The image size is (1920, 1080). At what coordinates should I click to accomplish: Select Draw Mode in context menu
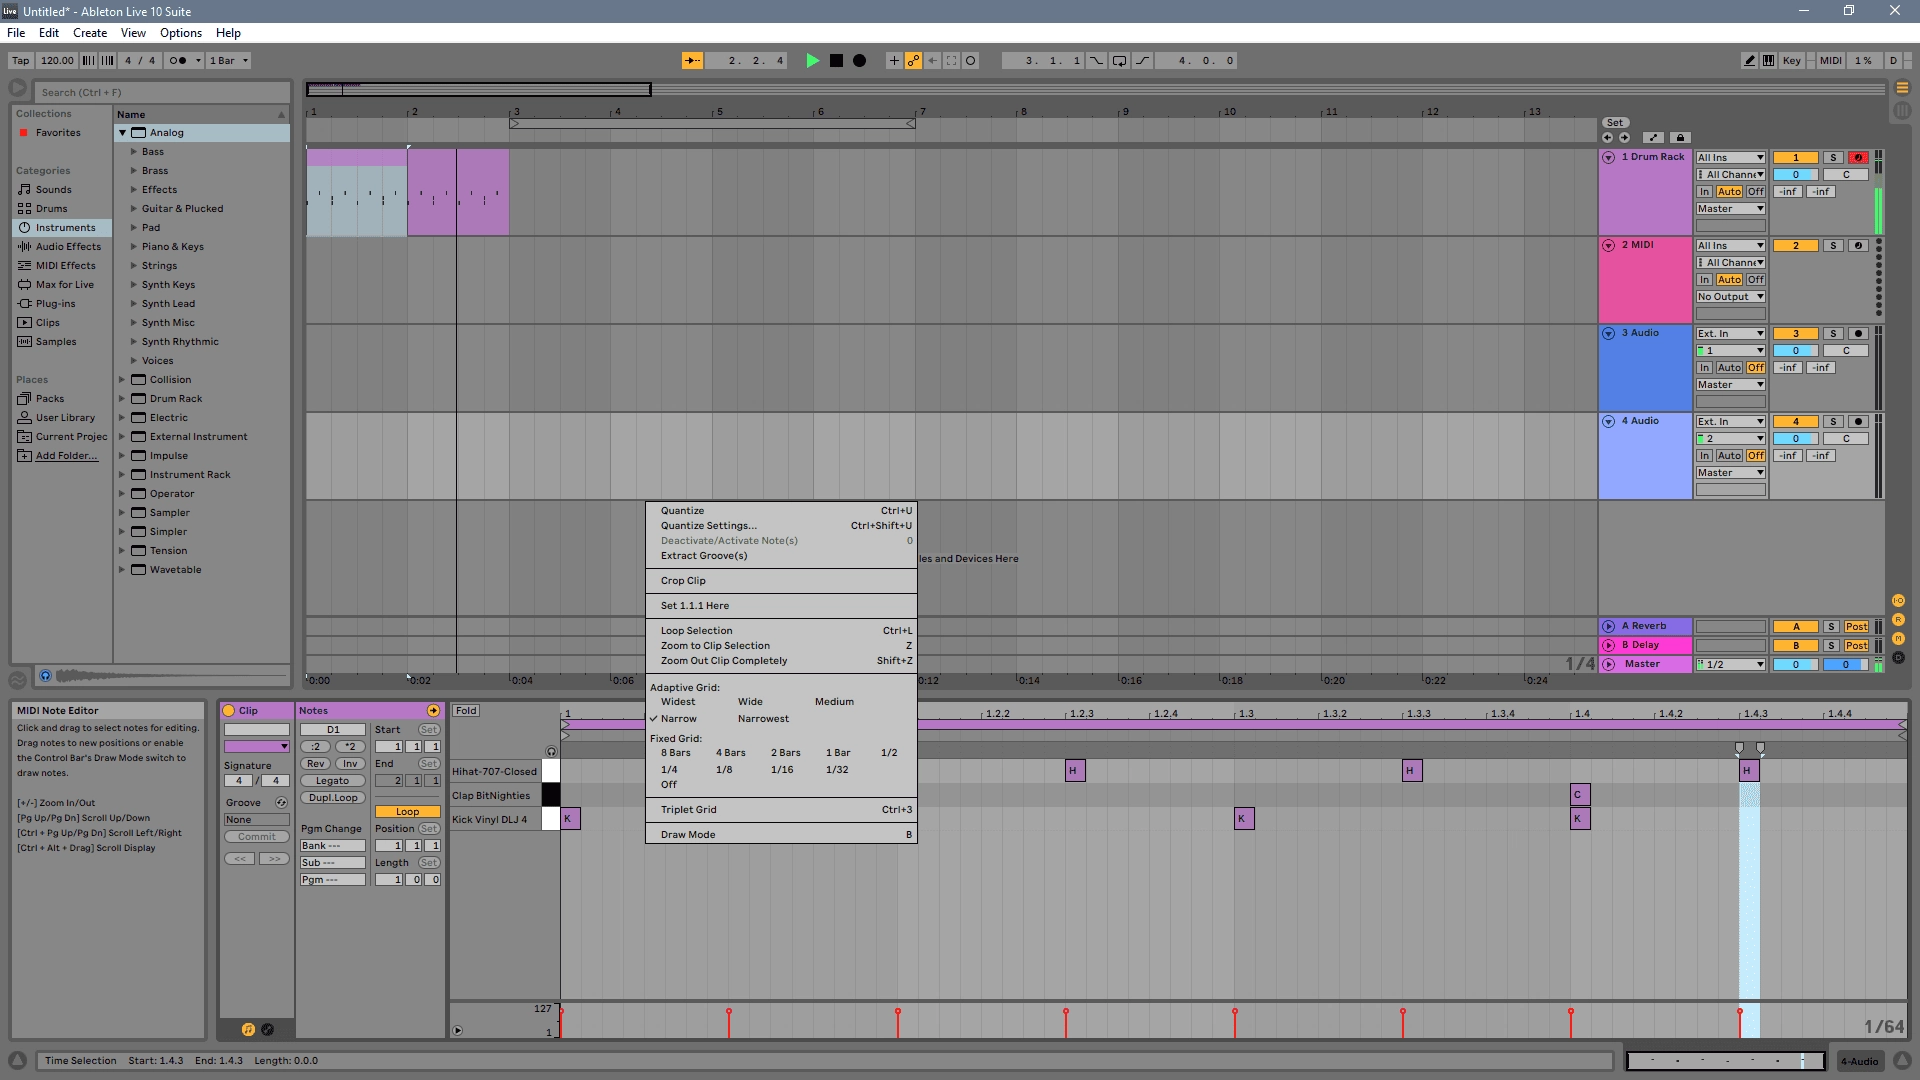pos(781,835)
